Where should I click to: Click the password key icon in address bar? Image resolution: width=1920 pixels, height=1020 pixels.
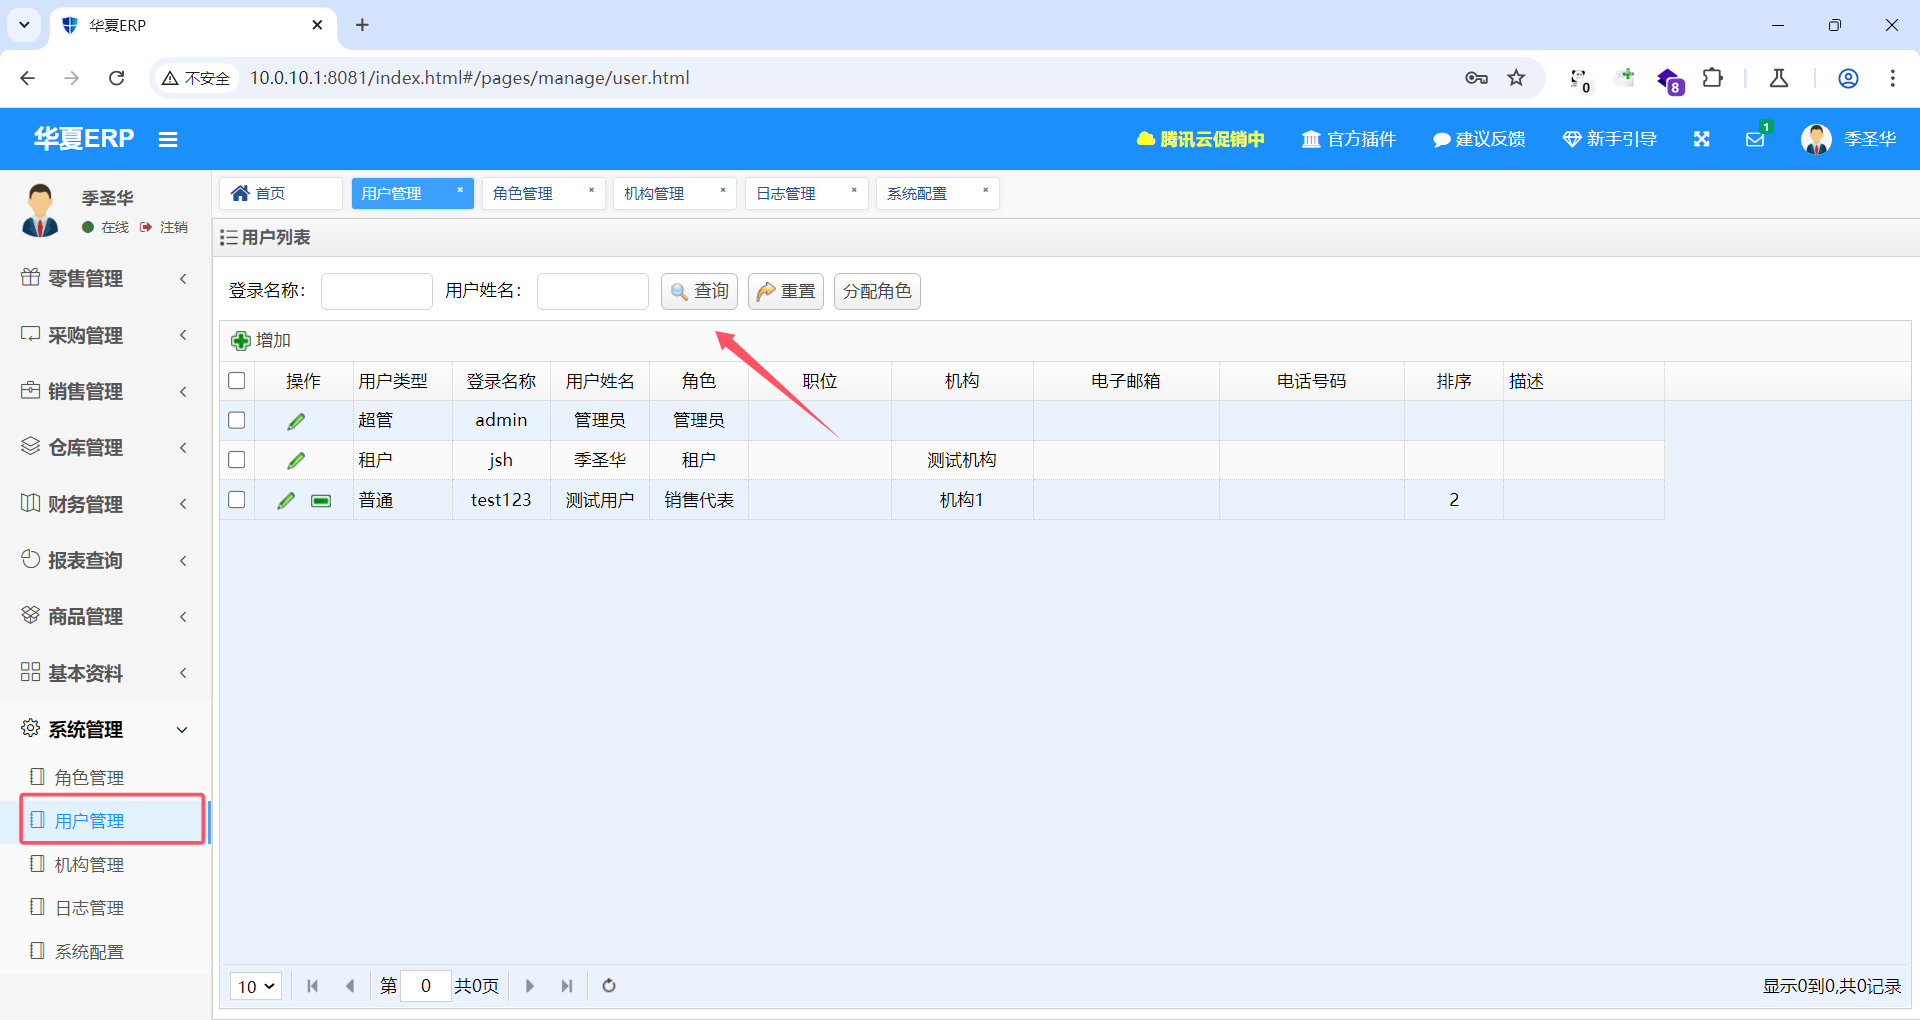coord(1476,78)
